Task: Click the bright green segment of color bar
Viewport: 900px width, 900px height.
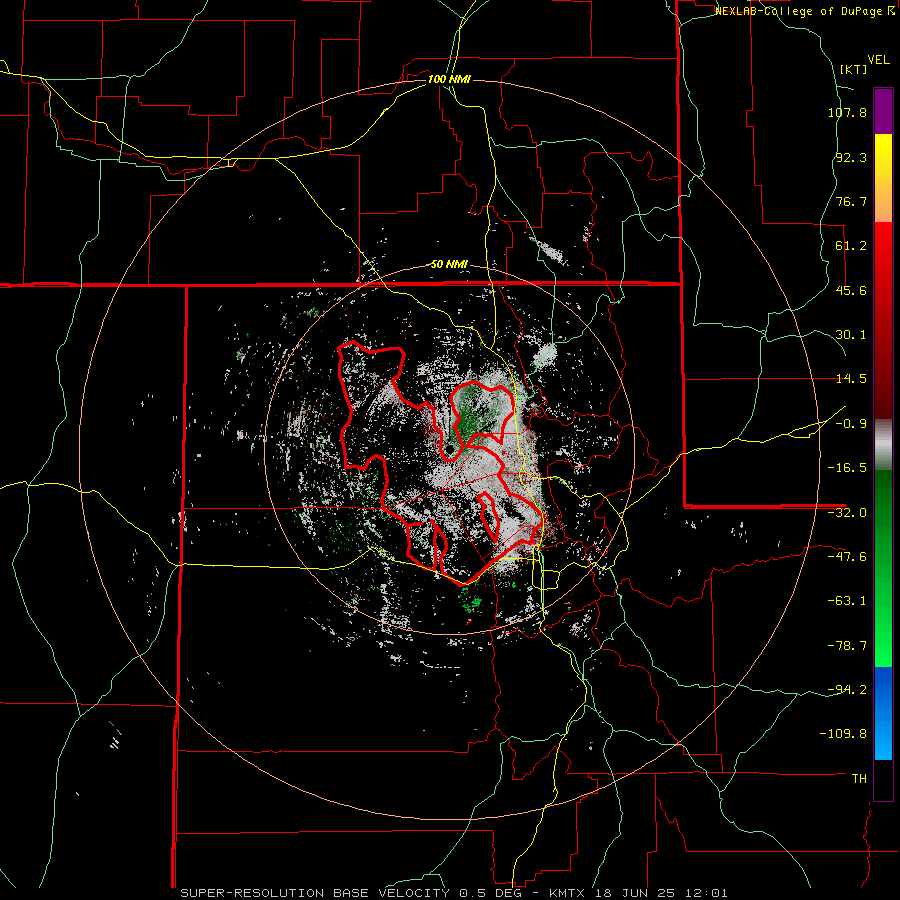Action: pyautogui.click(x=883, y=568)
